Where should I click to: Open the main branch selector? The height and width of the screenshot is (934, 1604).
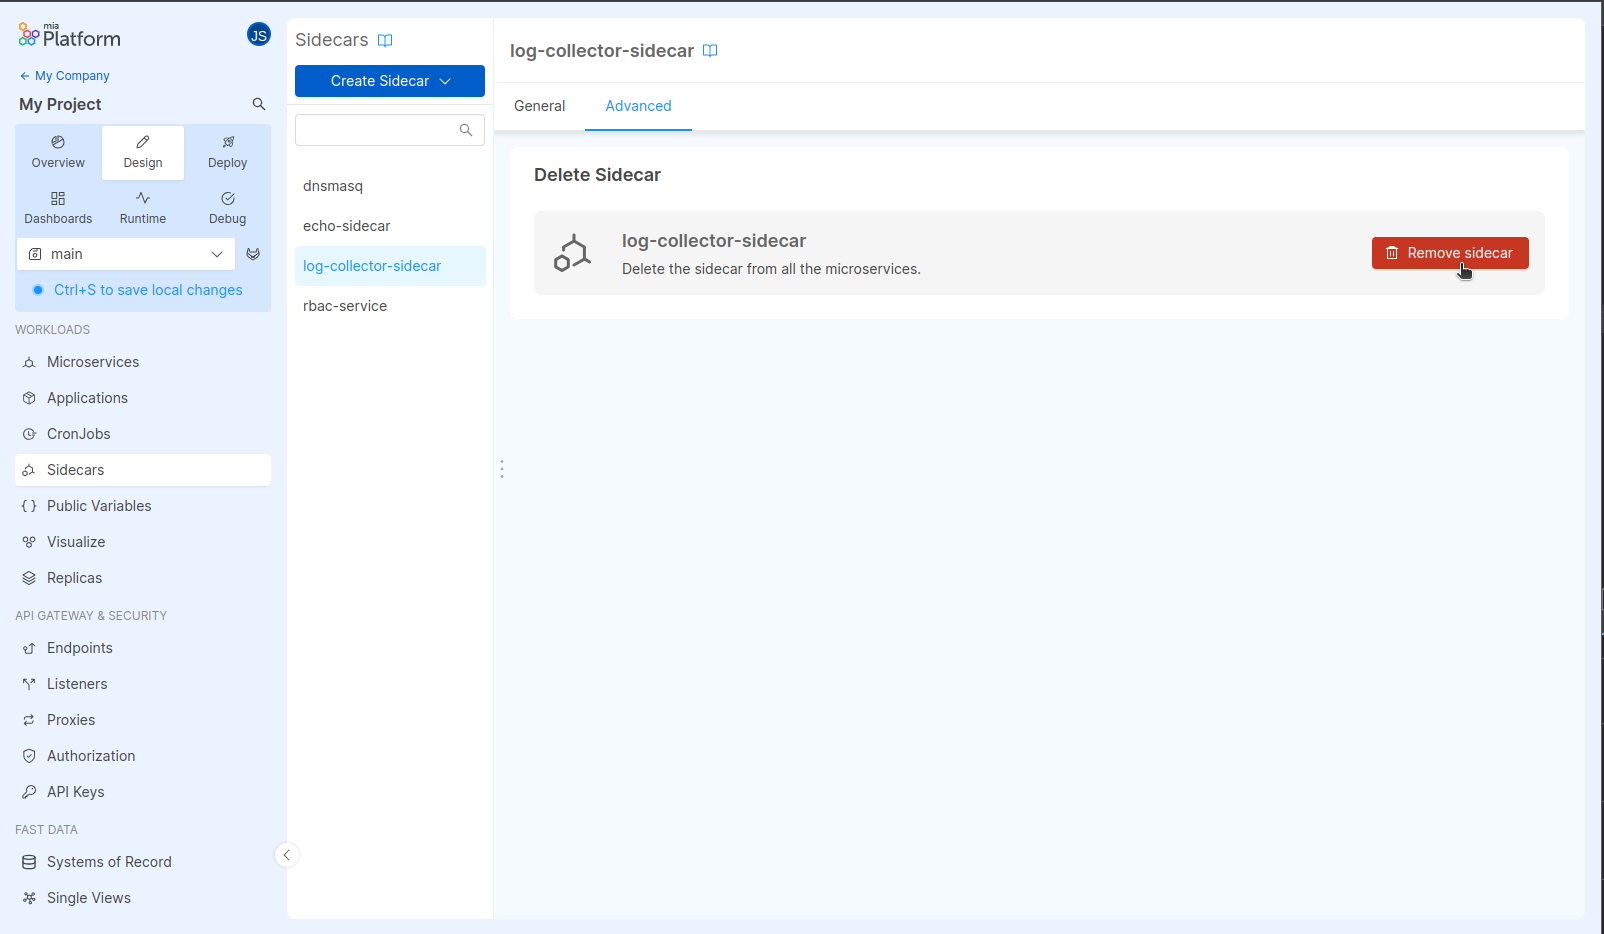126,254
